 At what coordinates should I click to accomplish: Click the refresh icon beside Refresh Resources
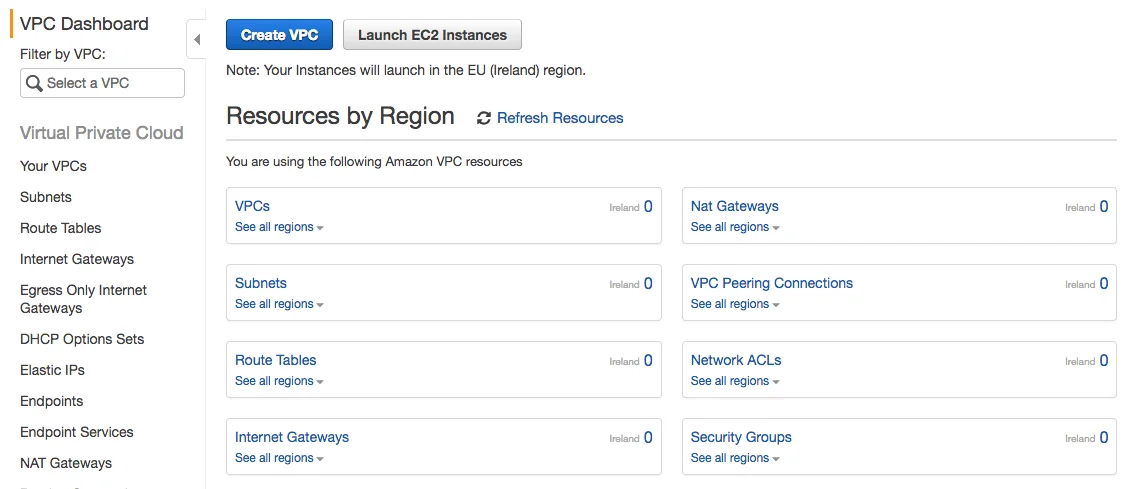point(484,118)
